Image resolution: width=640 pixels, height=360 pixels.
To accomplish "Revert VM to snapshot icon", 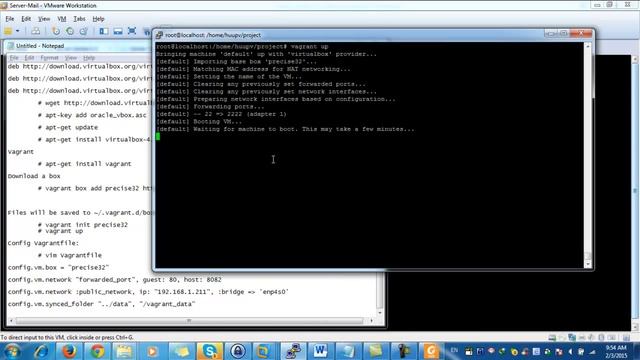I will click(70, 31).
